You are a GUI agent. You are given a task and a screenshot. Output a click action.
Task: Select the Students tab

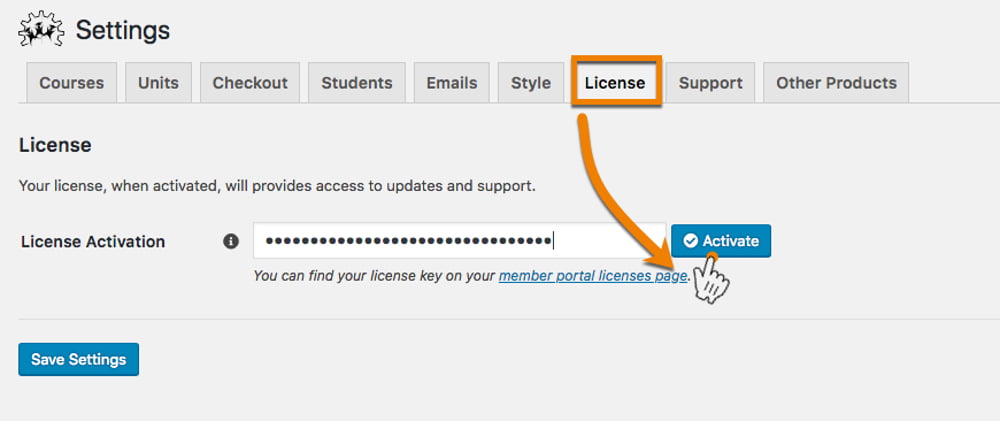[x=357, y=83]
